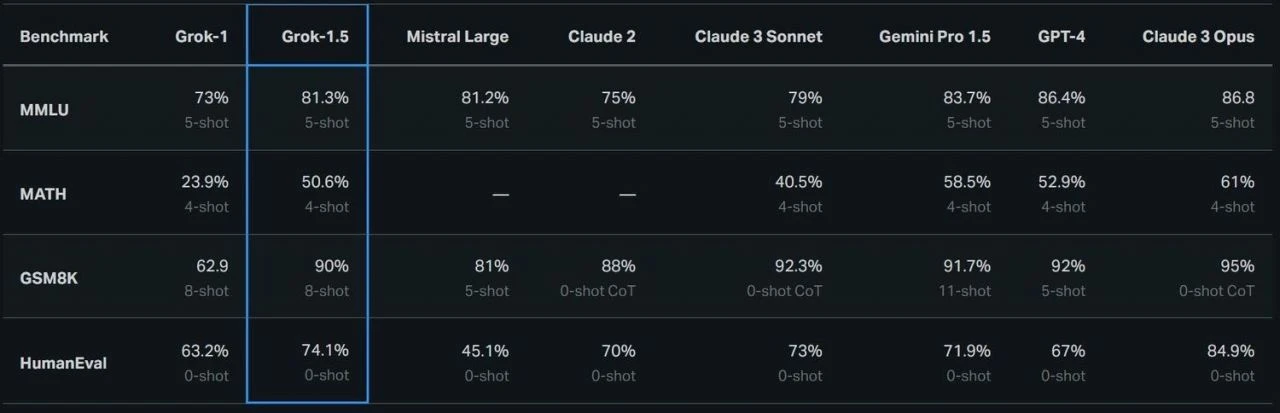Select the Gemini Pro 1.5 header
1280x413 pixels.
[934, 37]
